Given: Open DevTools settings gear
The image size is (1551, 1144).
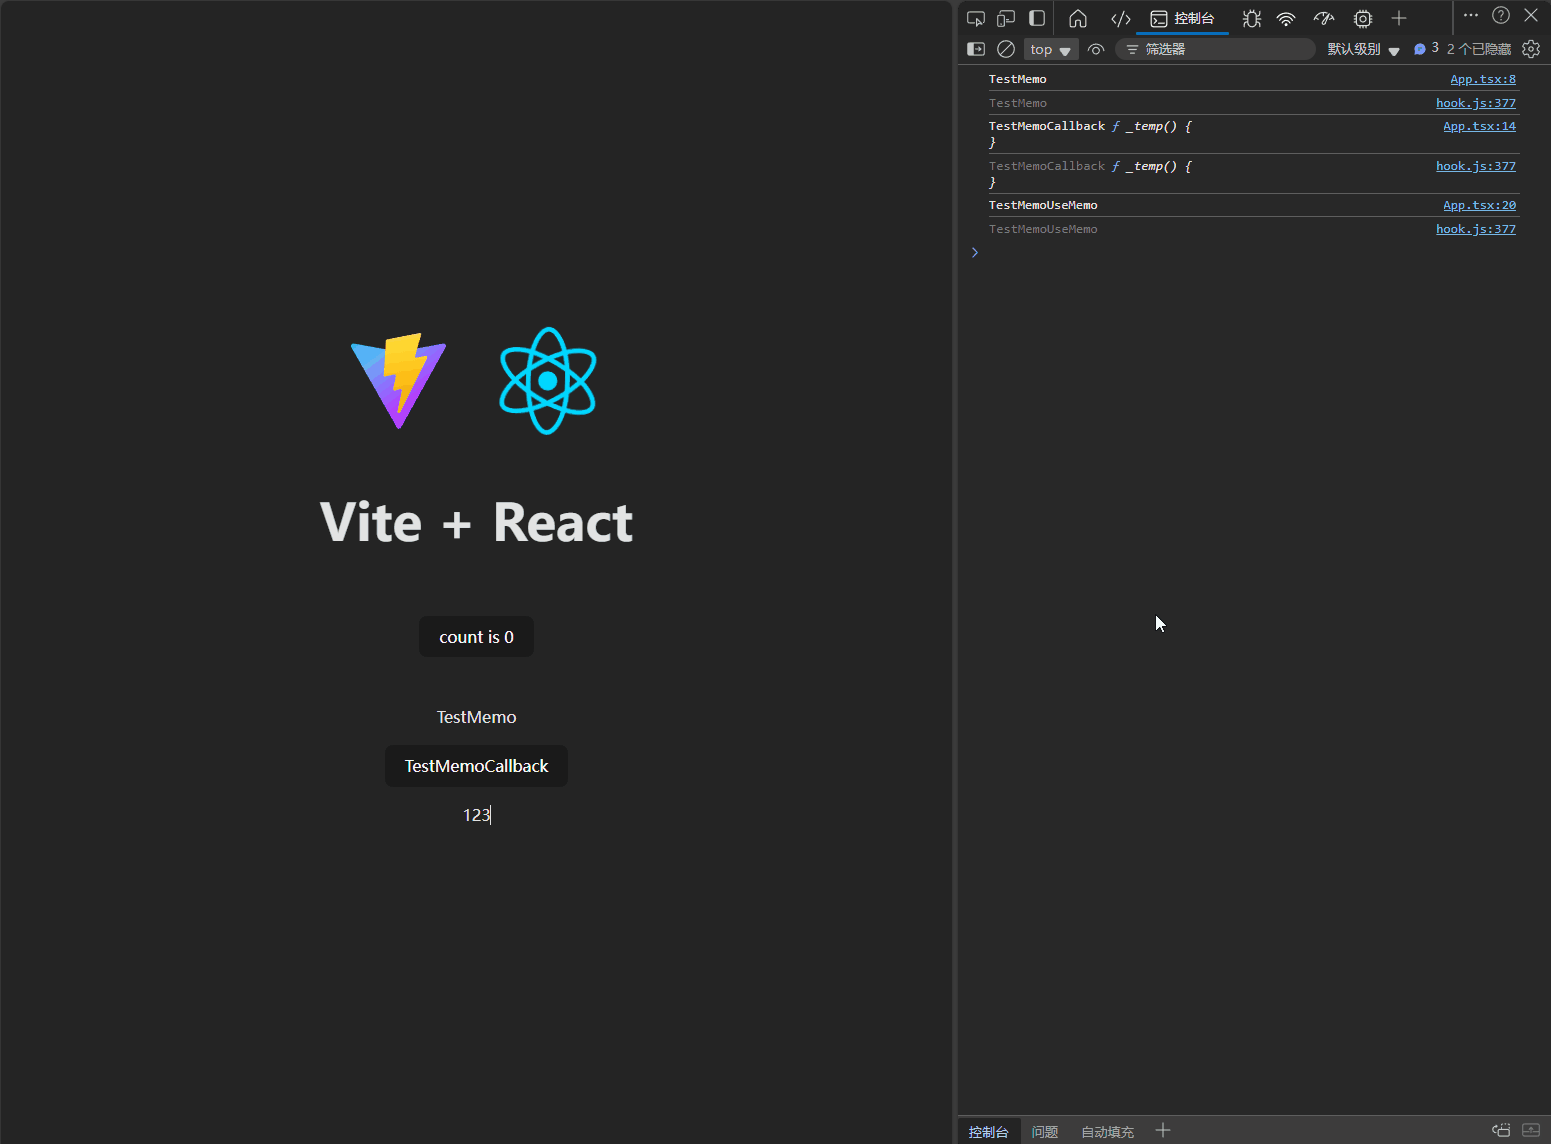Looking at the screenshot, I should (x=1531, y=48).
